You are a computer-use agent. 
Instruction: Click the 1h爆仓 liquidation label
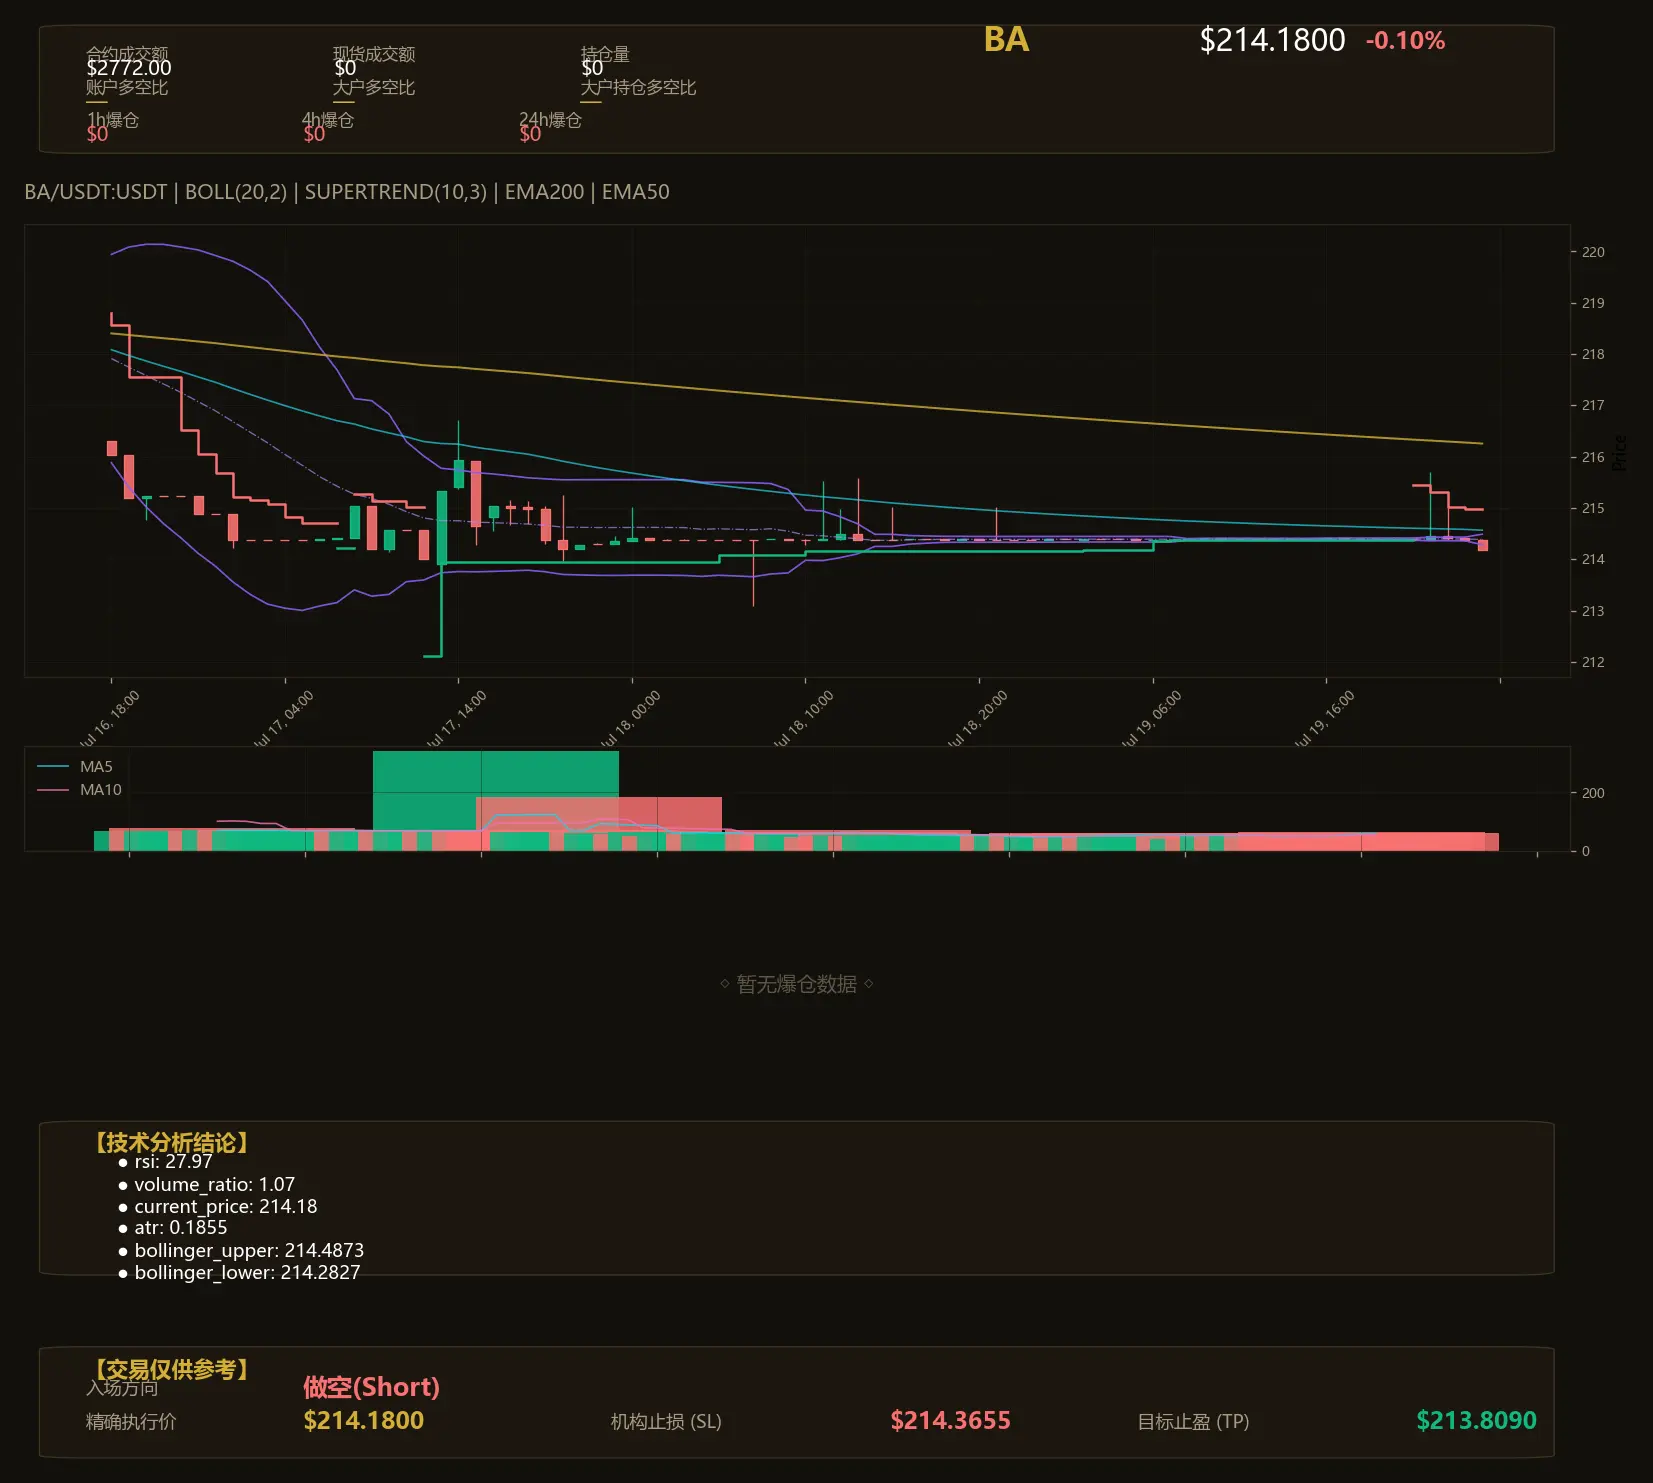pyautogui.click(x=113, y=120)
